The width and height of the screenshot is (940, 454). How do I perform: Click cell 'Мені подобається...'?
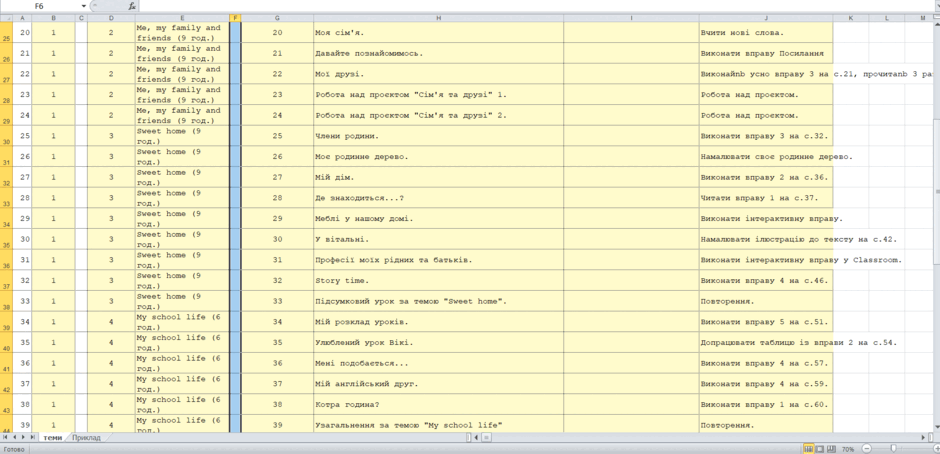coord(438,363)
